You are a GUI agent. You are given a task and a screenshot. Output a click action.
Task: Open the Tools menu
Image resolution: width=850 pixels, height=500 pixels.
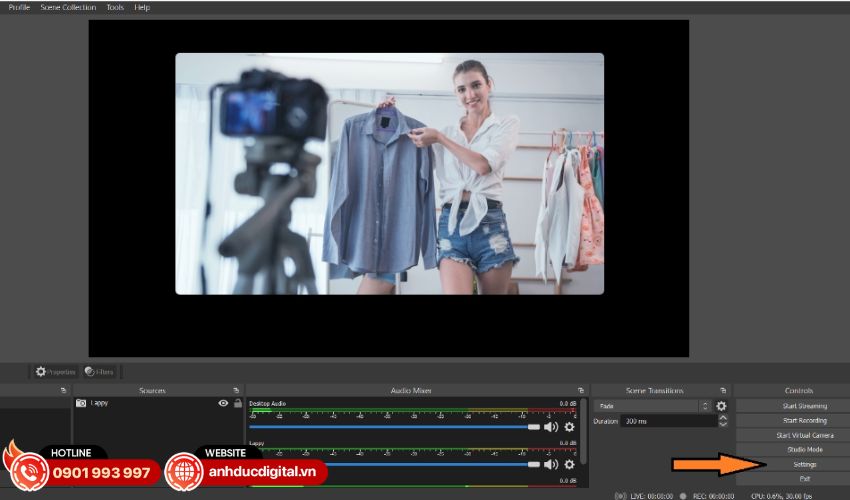point(115,7)
